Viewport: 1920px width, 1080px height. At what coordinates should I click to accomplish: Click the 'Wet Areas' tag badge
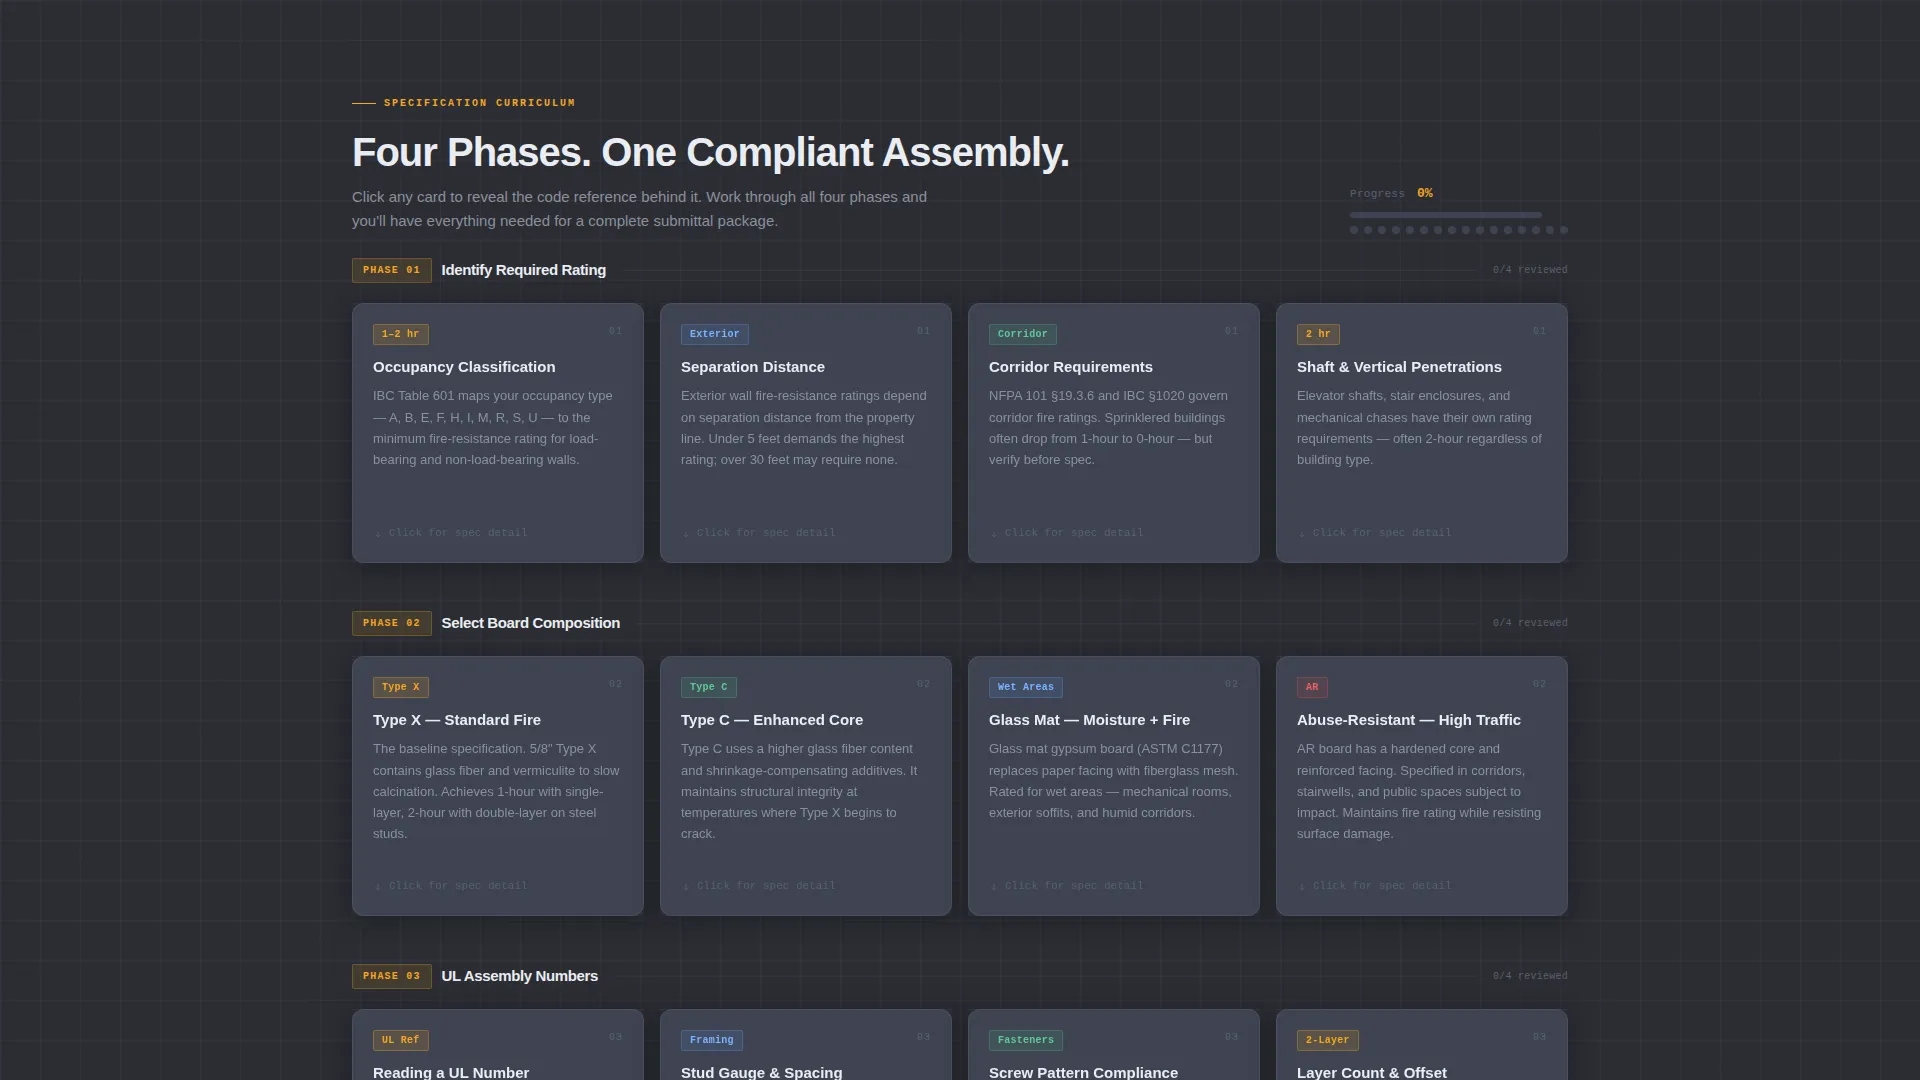pyautogui.click(x=1025, y=687)
